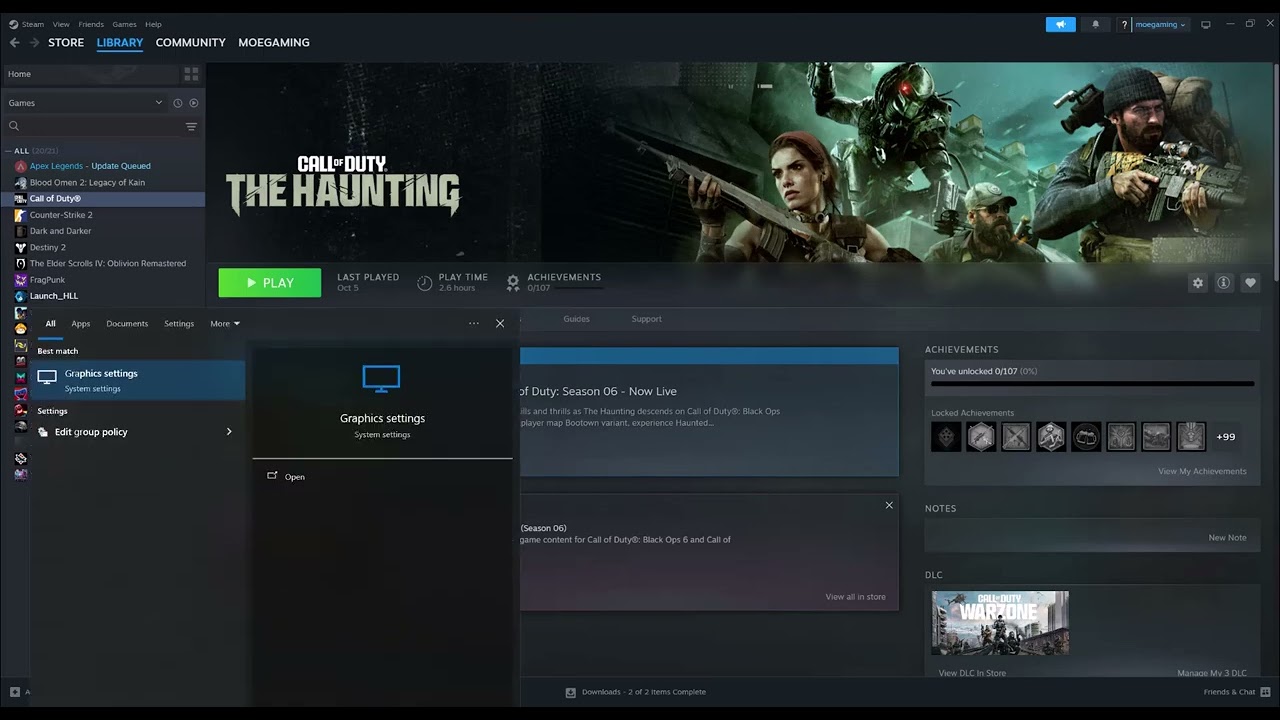Open advanced library filter options icon
Screen dimensions: 1280x720
(x=191, y=127)
